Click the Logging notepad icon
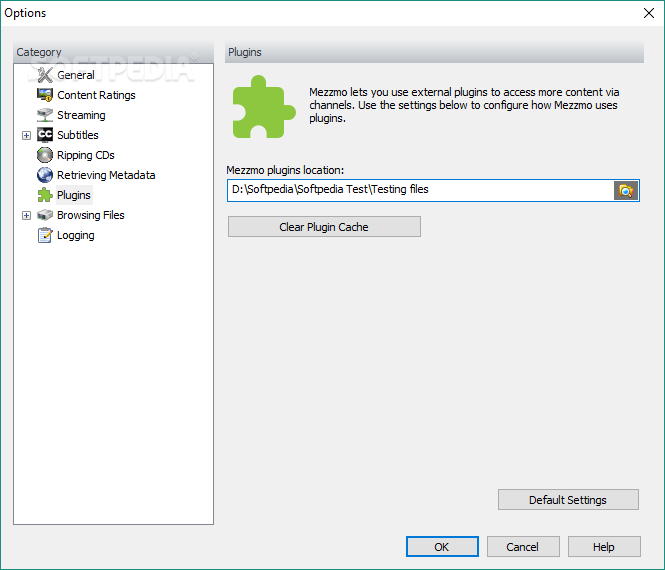 [x=45, y=235]
